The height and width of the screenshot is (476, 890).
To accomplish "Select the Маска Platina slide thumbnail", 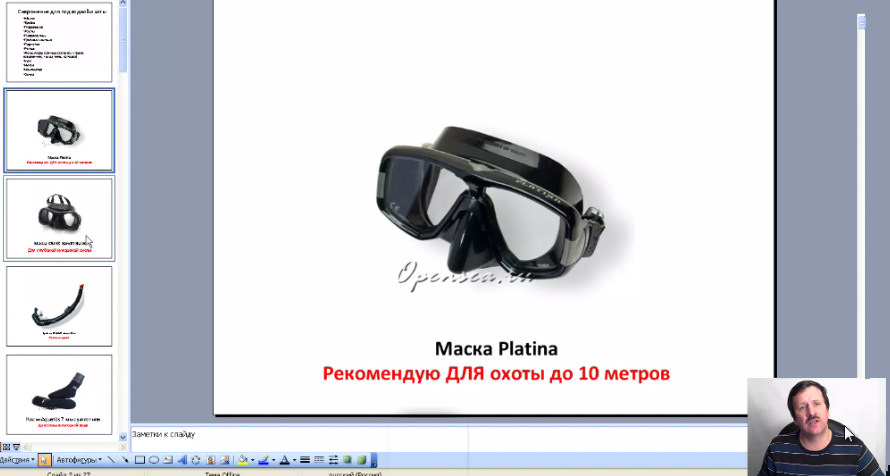I will 59,130.
